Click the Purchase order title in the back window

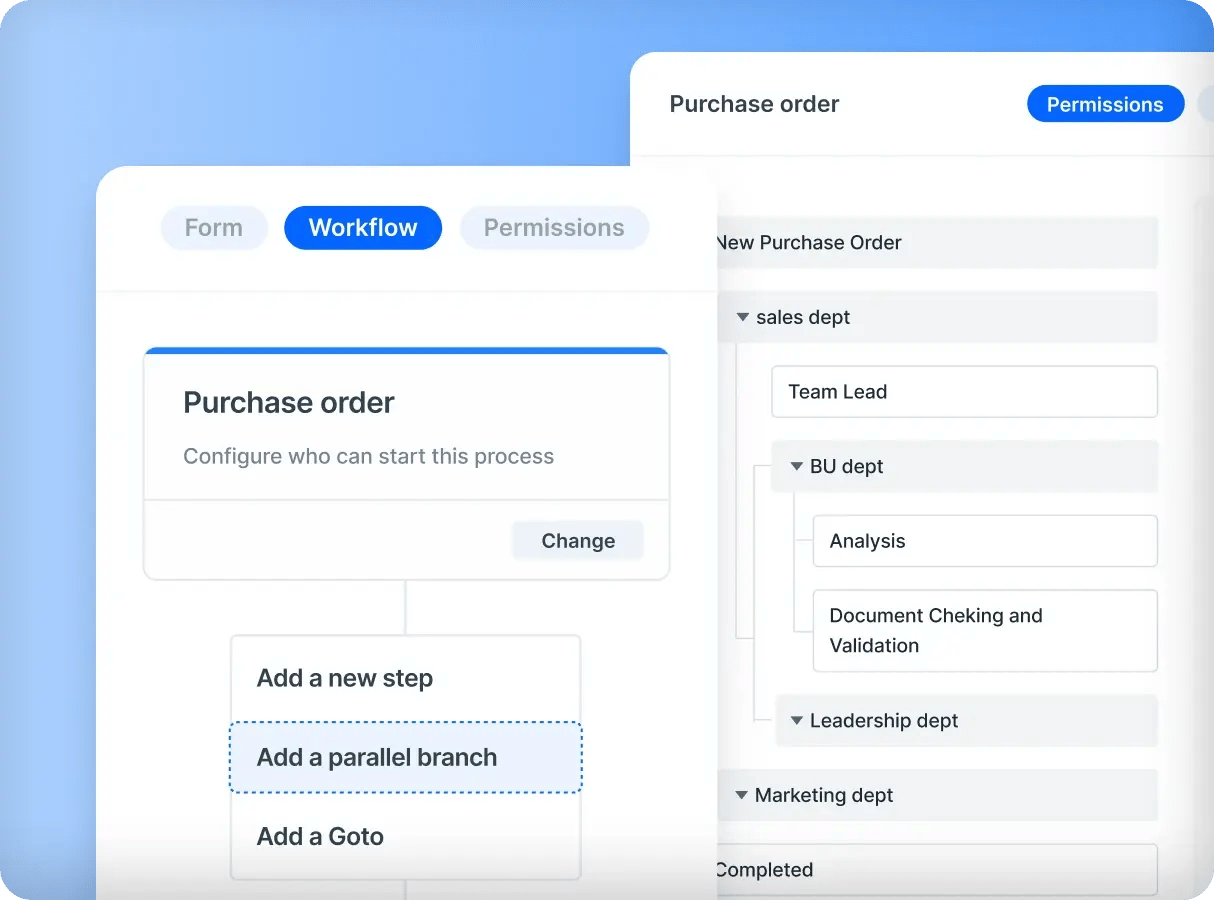pyautogui.click(x=754, y=104)
